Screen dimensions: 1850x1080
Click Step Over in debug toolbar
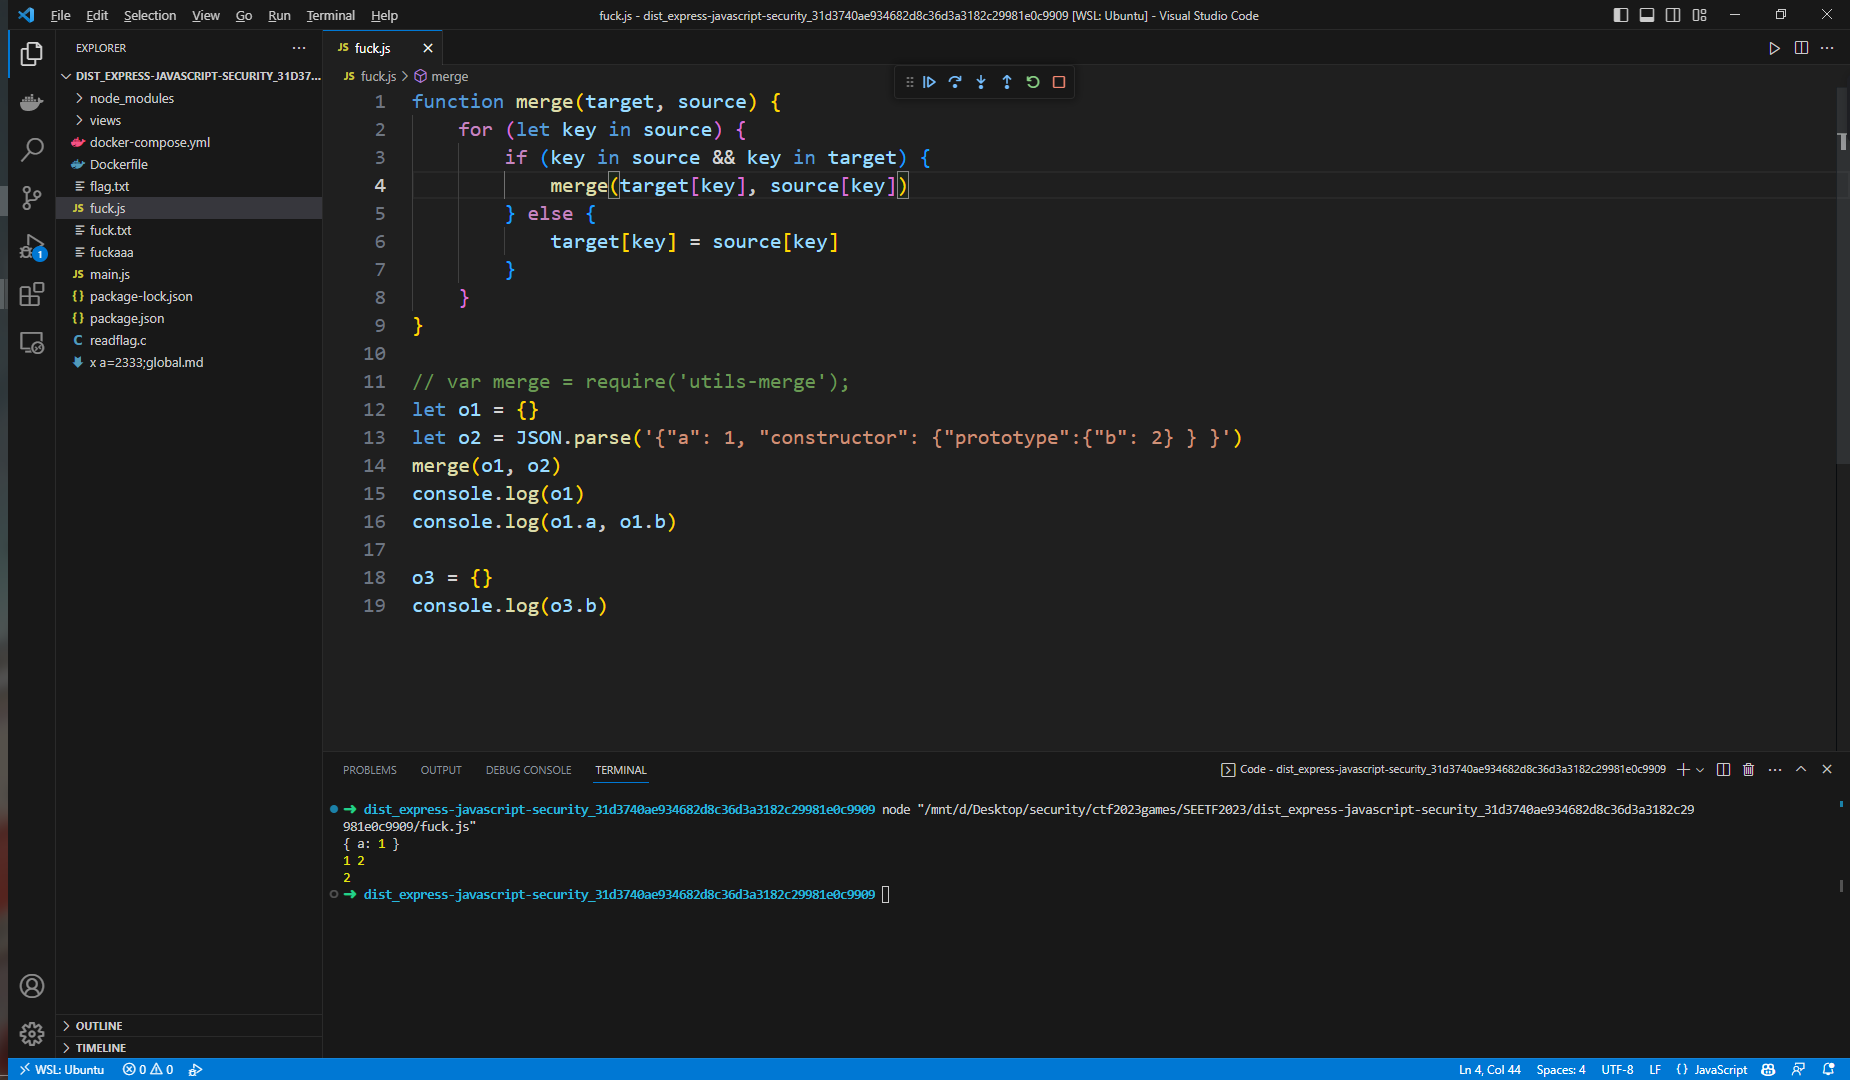point(955,82)
